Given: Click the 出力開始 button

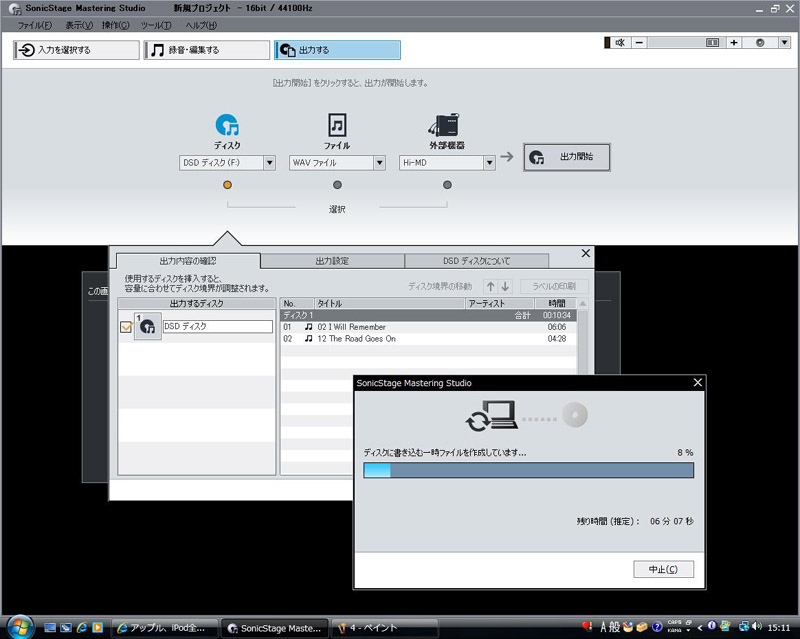Looking at the screenshot, I should (x=566, y=157).
